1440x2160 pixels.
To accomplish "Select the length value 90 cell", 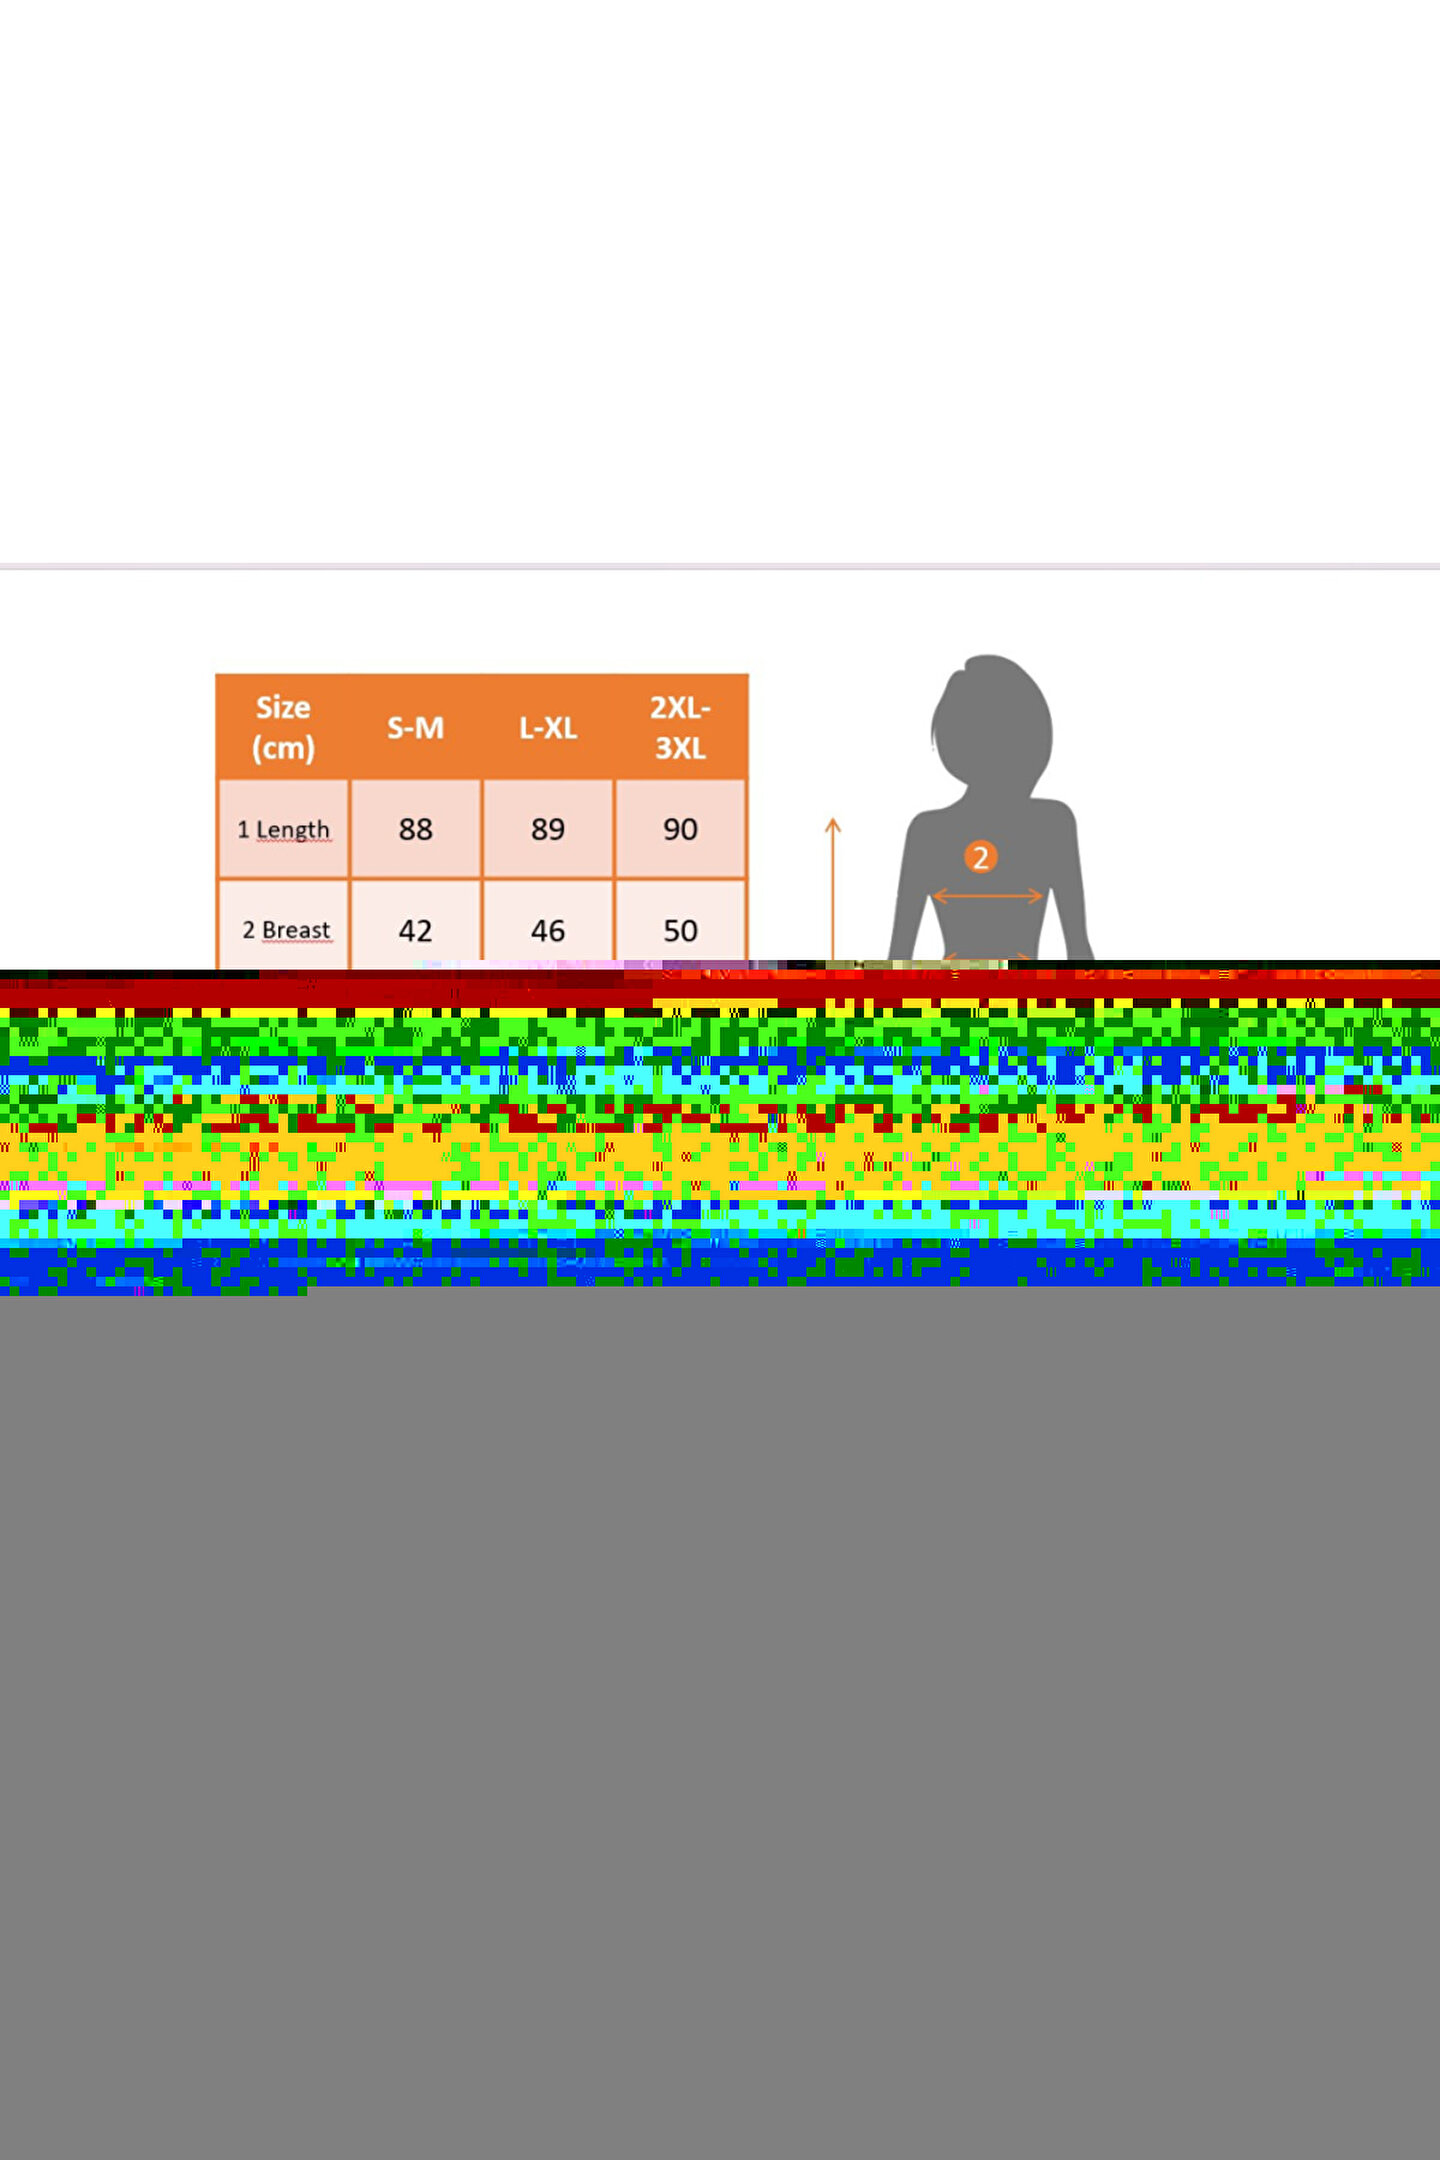I will click(x=680, y=830).
